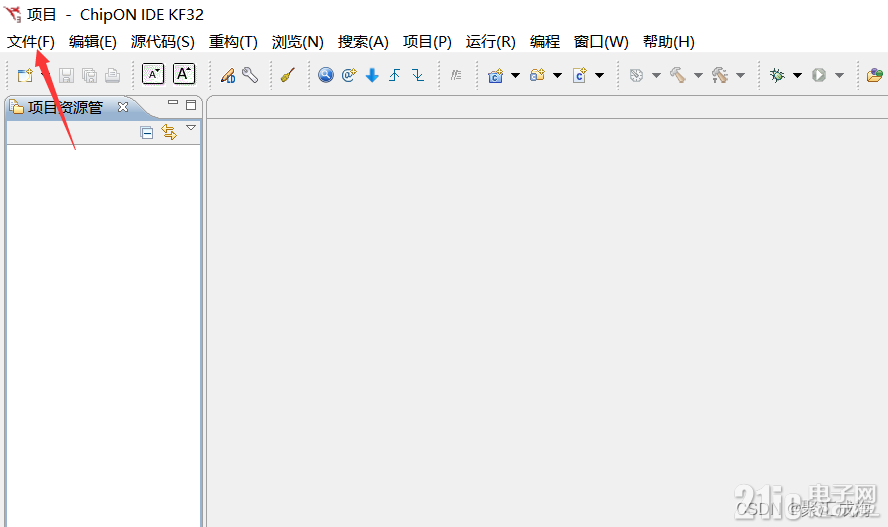Expand the build configuration dropdown arrow
This screenshot has height=527, width=888.
(656, 75)
